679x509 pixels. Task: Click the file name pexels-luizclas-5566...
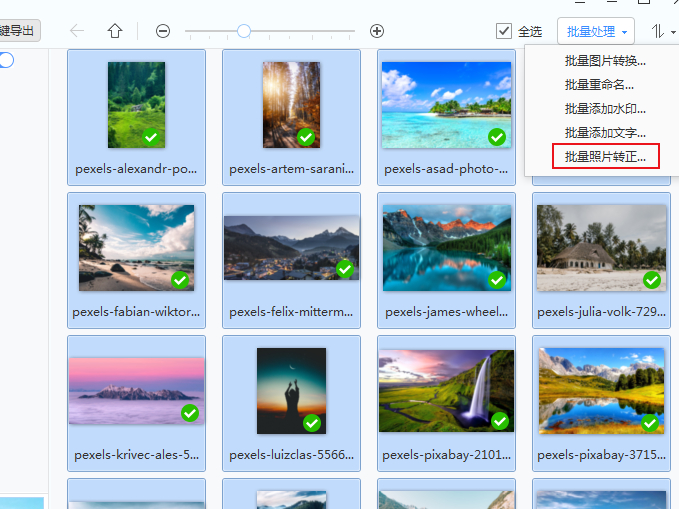pos(291,455)
